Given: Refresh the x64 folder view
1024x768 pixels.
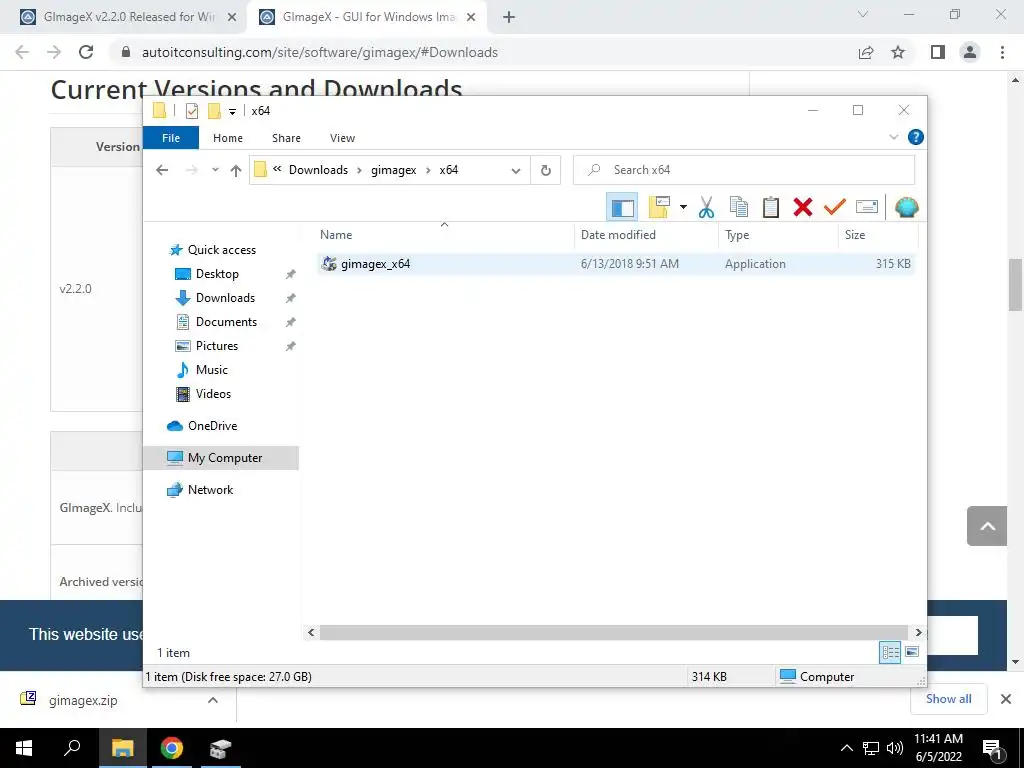Looking at the screenshot, I should (x=546, y=170).
